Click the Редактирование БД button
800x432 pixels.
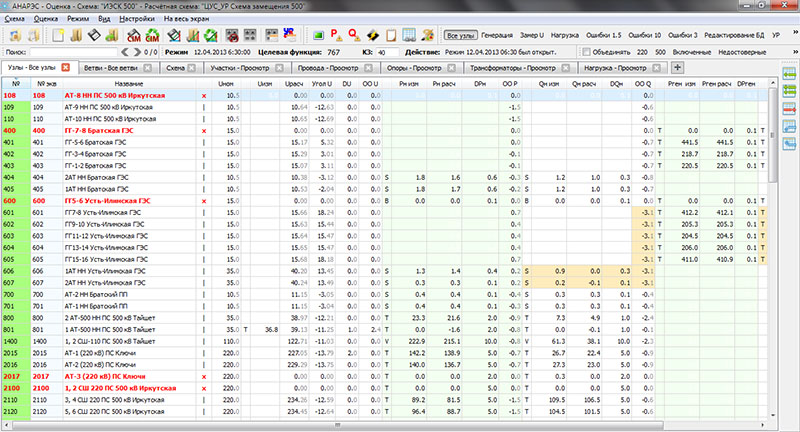pyautogui.click(x=734, y=35)
